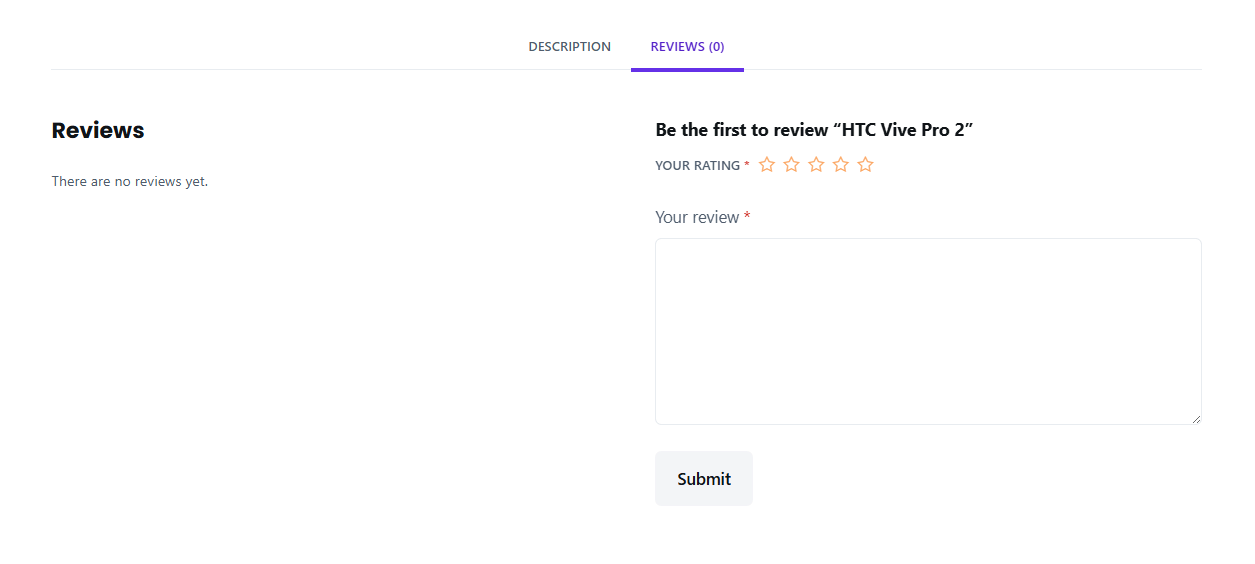The height and width of the screenshot is (564, 1255).
Task: Click the "Your review" field label
Action: tap(697, 217)
